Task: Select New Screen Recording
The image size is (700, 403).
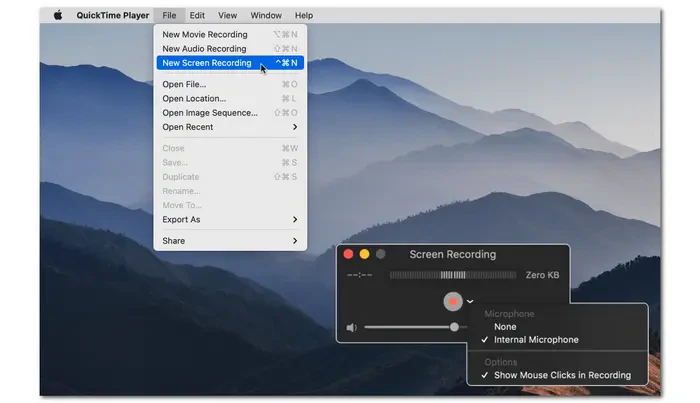Action: [x=230, y=63]
